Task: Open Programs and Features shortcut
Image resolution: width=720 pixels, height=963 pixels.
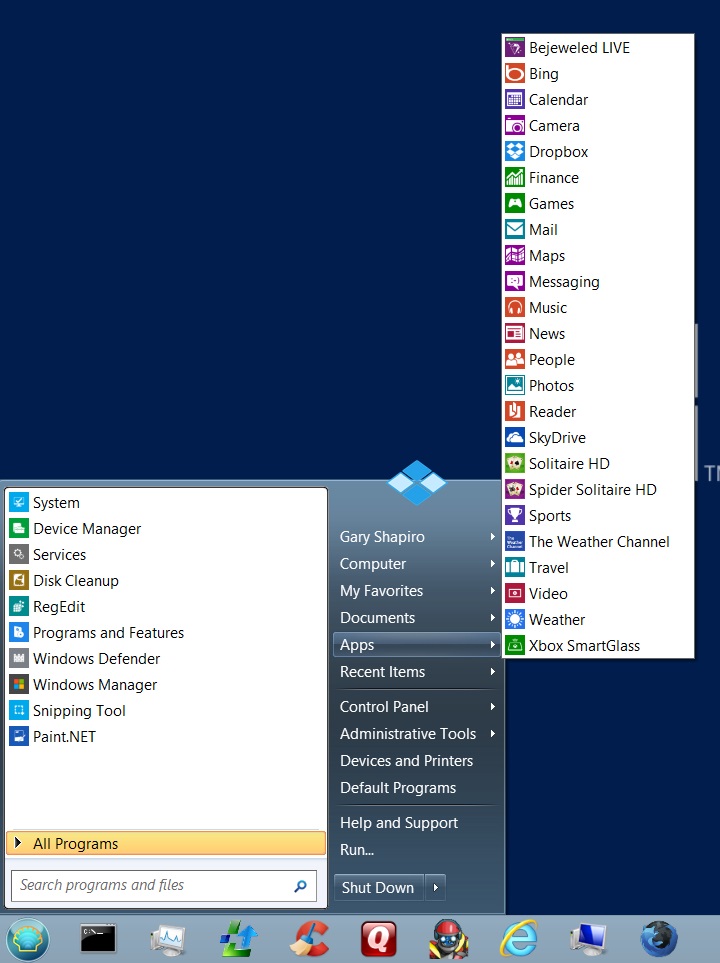Action: [166, 633]
